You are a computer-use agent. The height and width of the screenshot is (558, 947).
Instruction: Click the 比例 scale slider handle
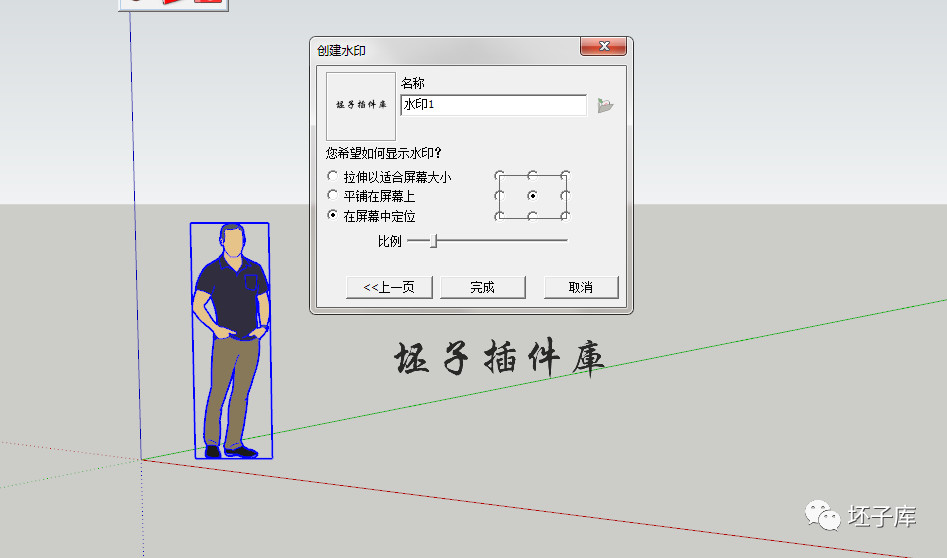point(434,241)
